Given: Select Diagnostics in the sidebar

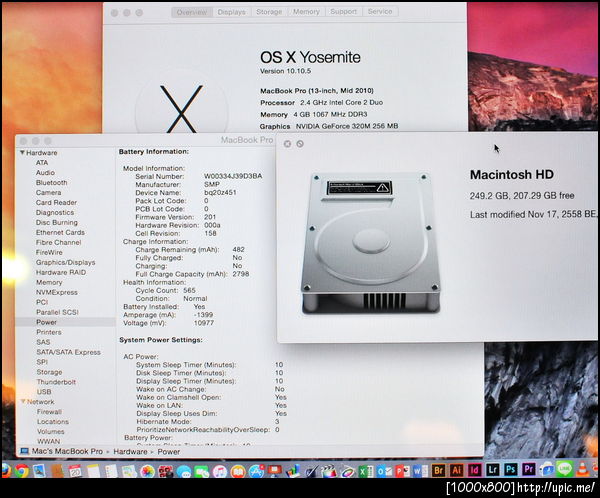Looking at the screenshot, I should point(55,212).
